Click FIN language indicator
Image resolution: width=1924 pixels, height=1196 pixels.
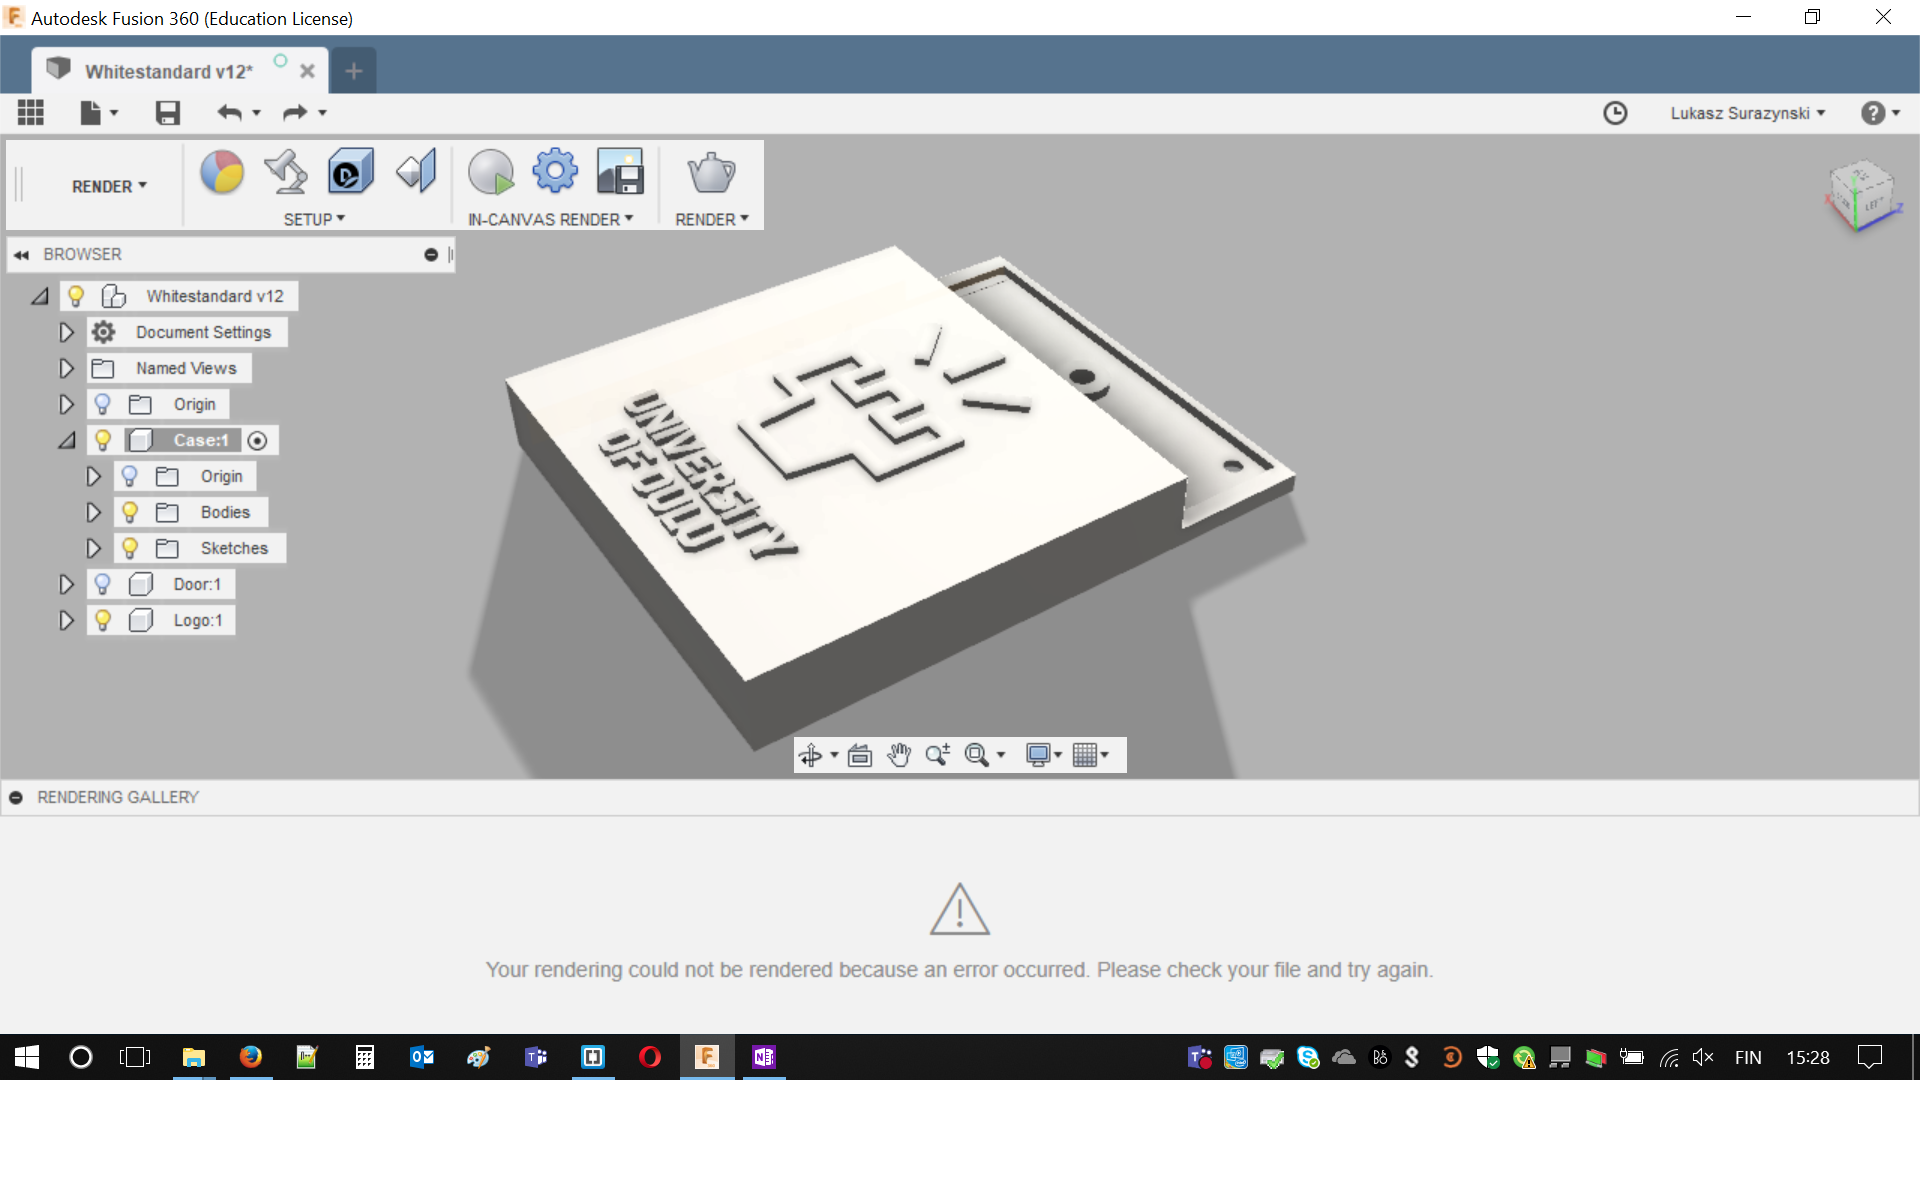click(x=1747, y=1058)
